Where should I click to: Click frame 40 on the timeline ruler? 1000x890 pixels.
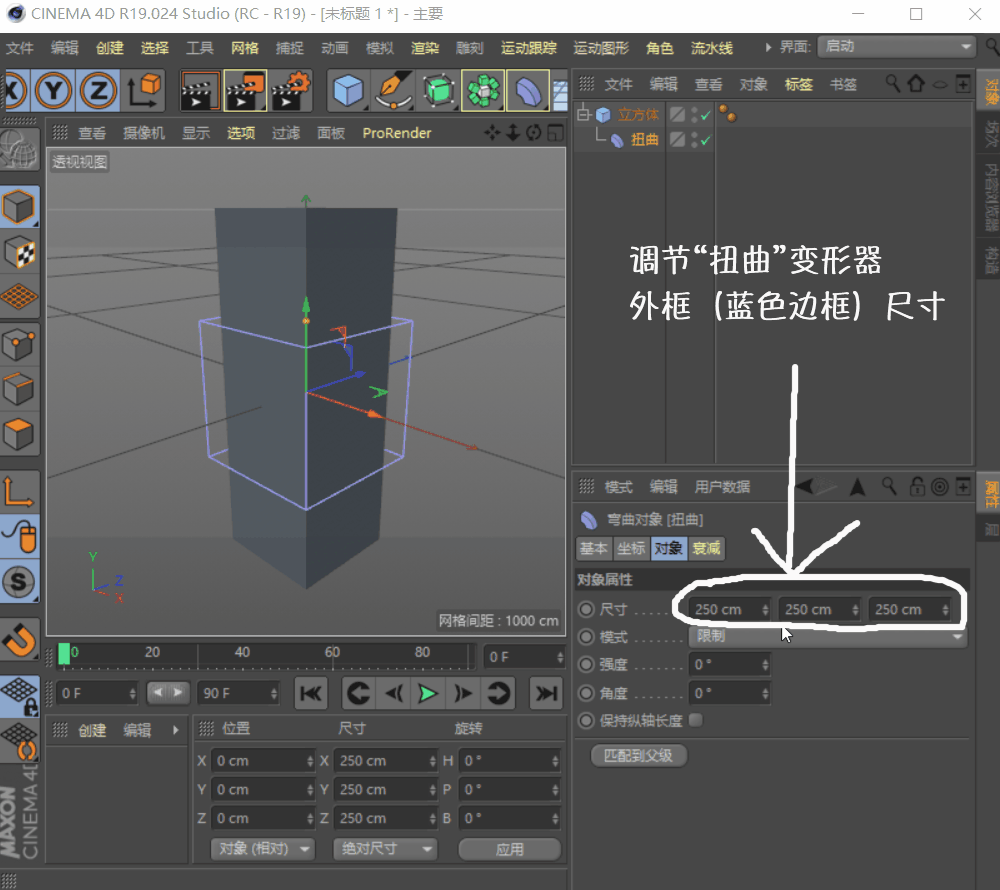click(x=242, y=653)
